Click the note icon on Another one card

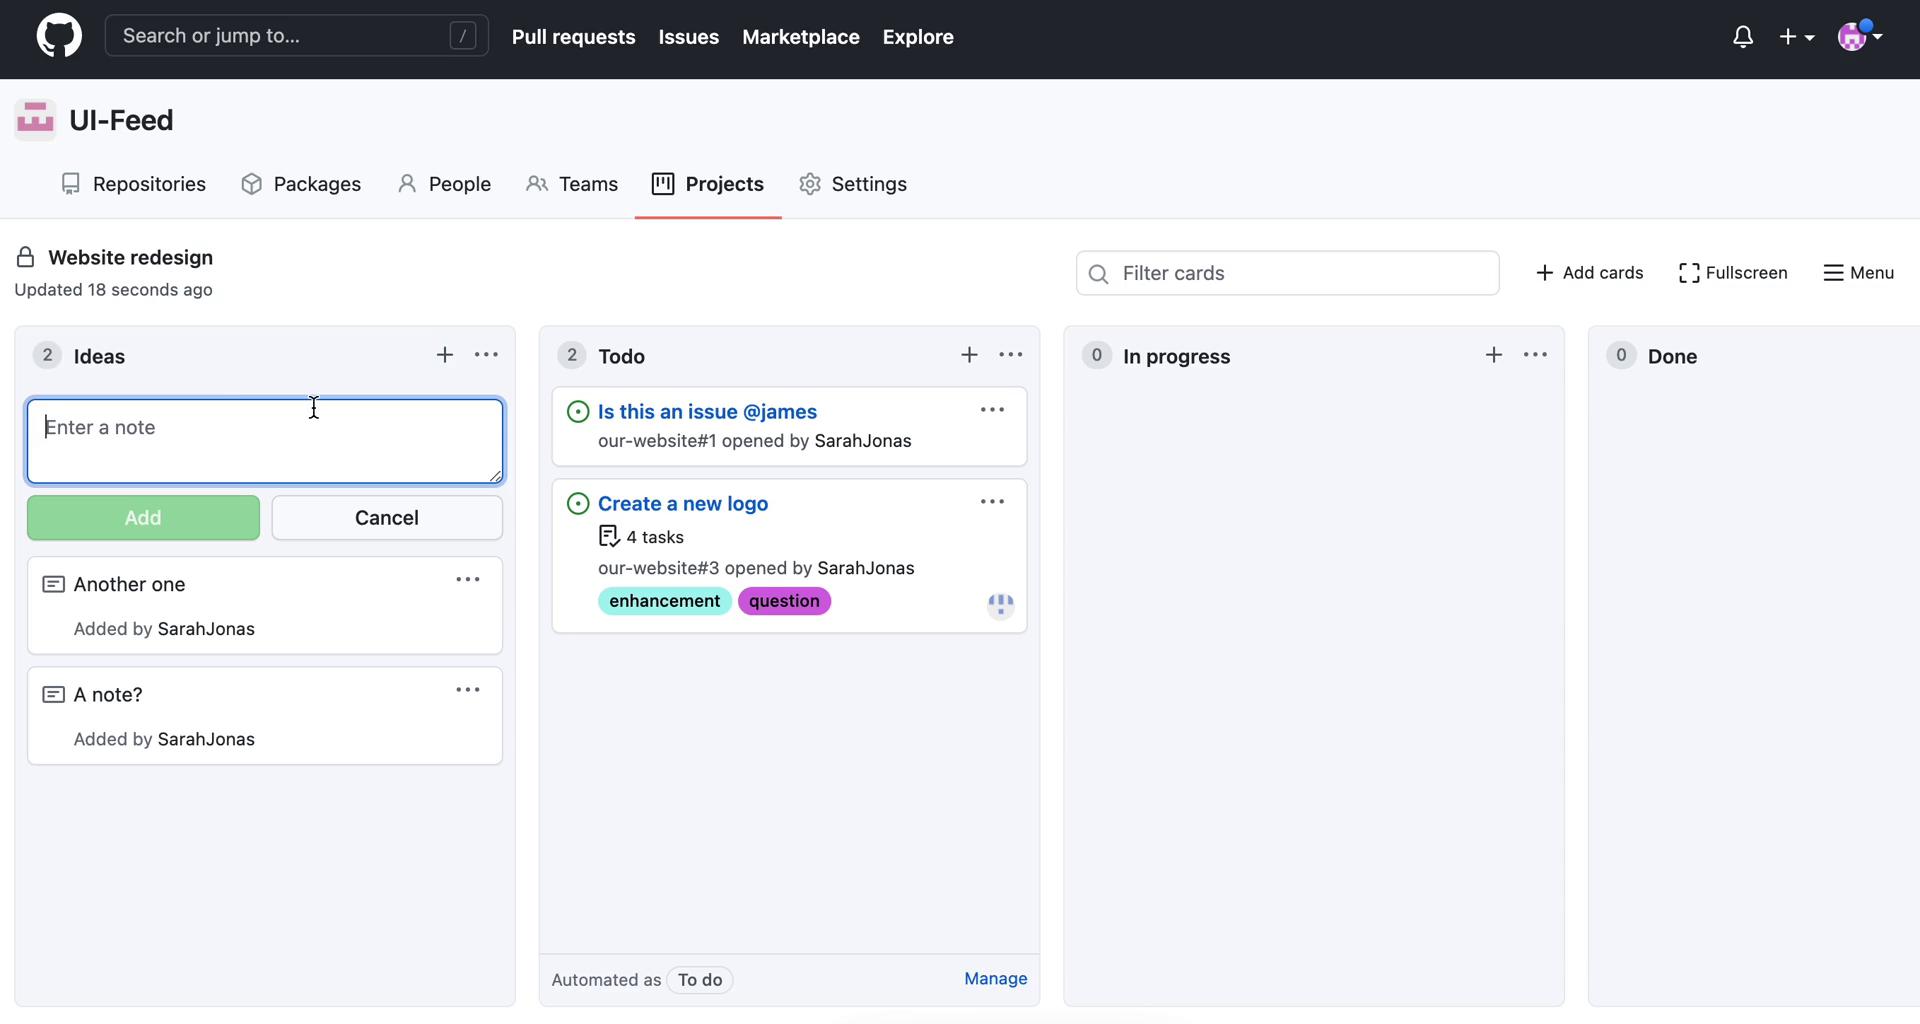tap(54, 584)
